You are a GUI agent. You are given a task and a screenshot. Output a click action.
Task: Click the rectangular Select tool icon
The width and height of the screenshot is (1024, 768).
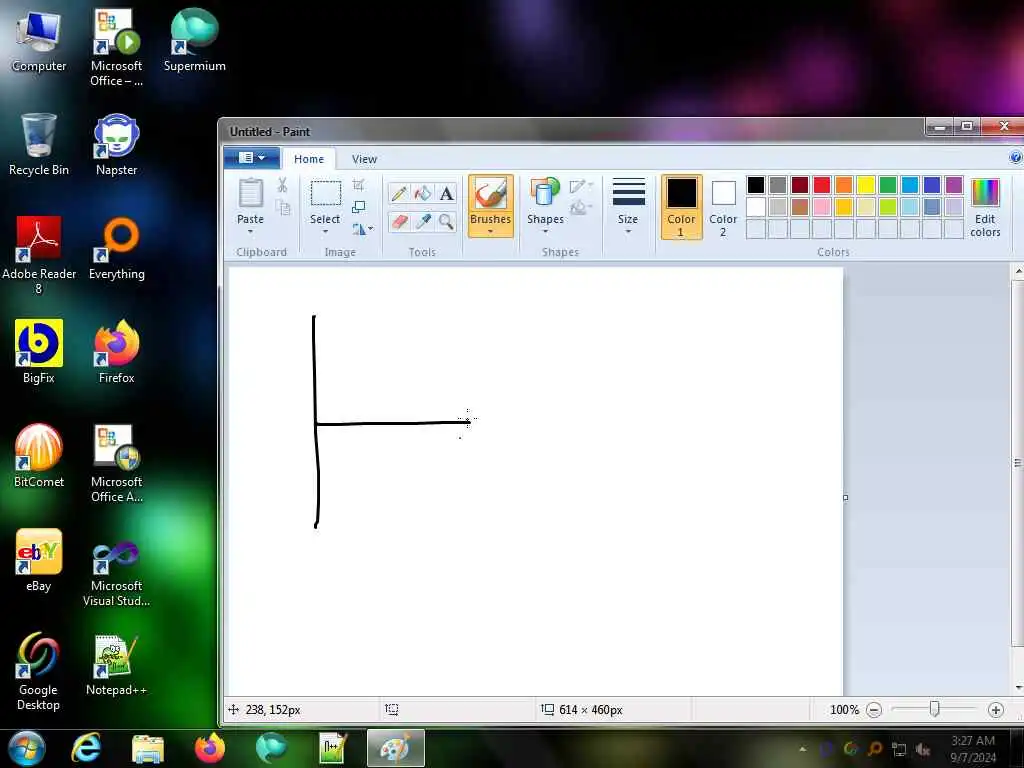click(x=325, y=194)
